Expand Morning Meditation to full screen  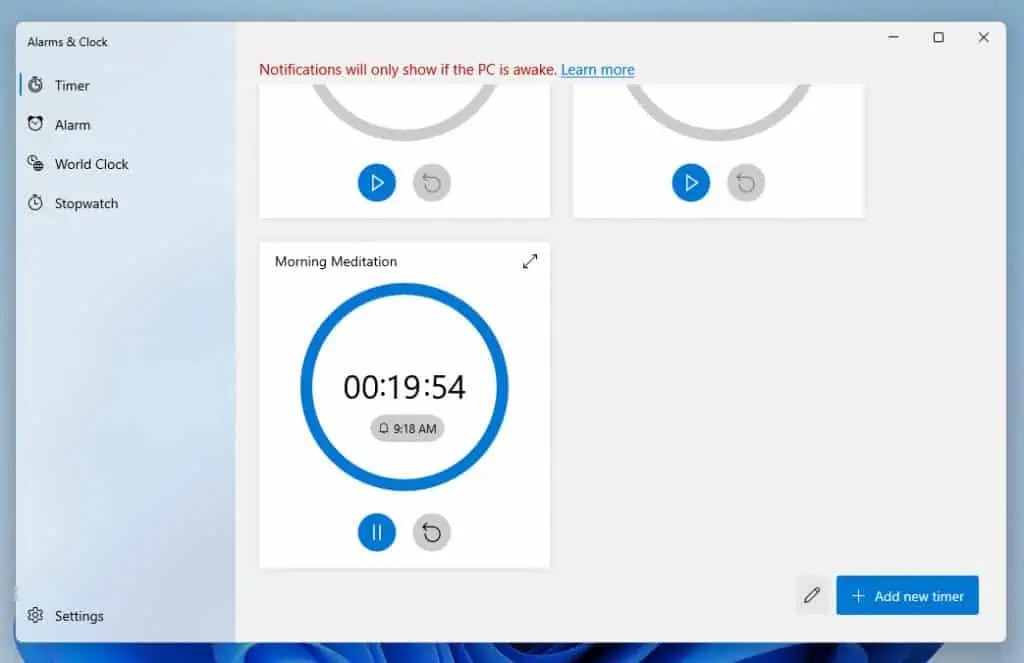tap(529, 261)
